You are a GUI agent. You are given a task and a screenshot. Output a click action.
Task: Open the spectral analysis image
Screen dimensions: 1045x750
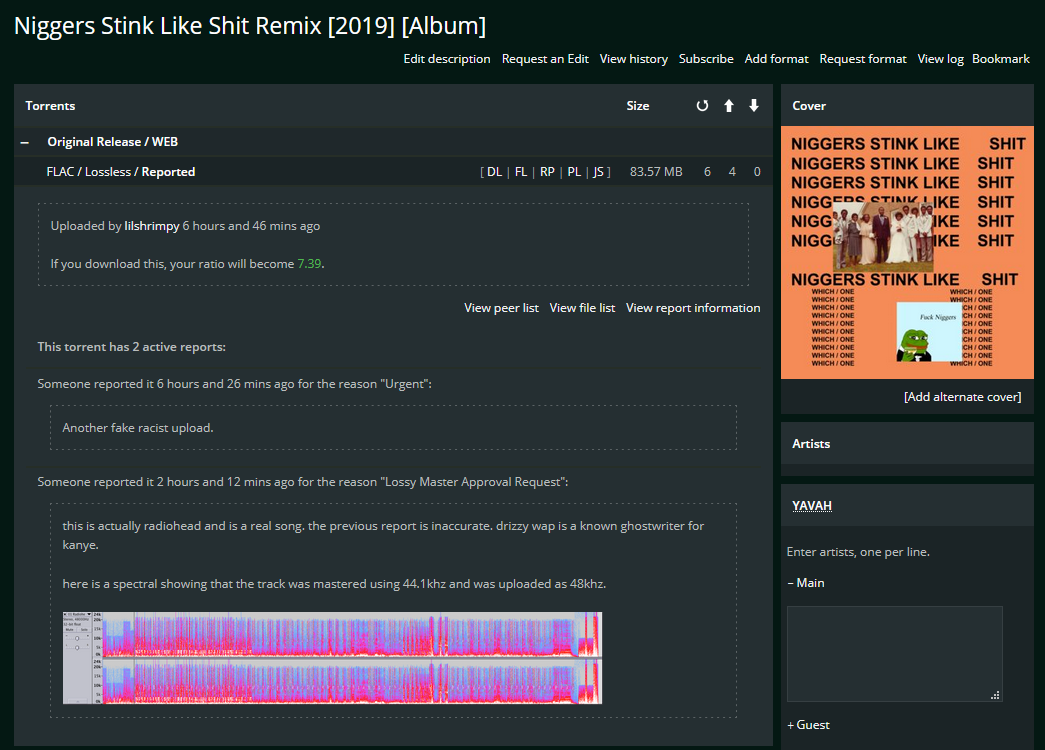pos(333,658)
